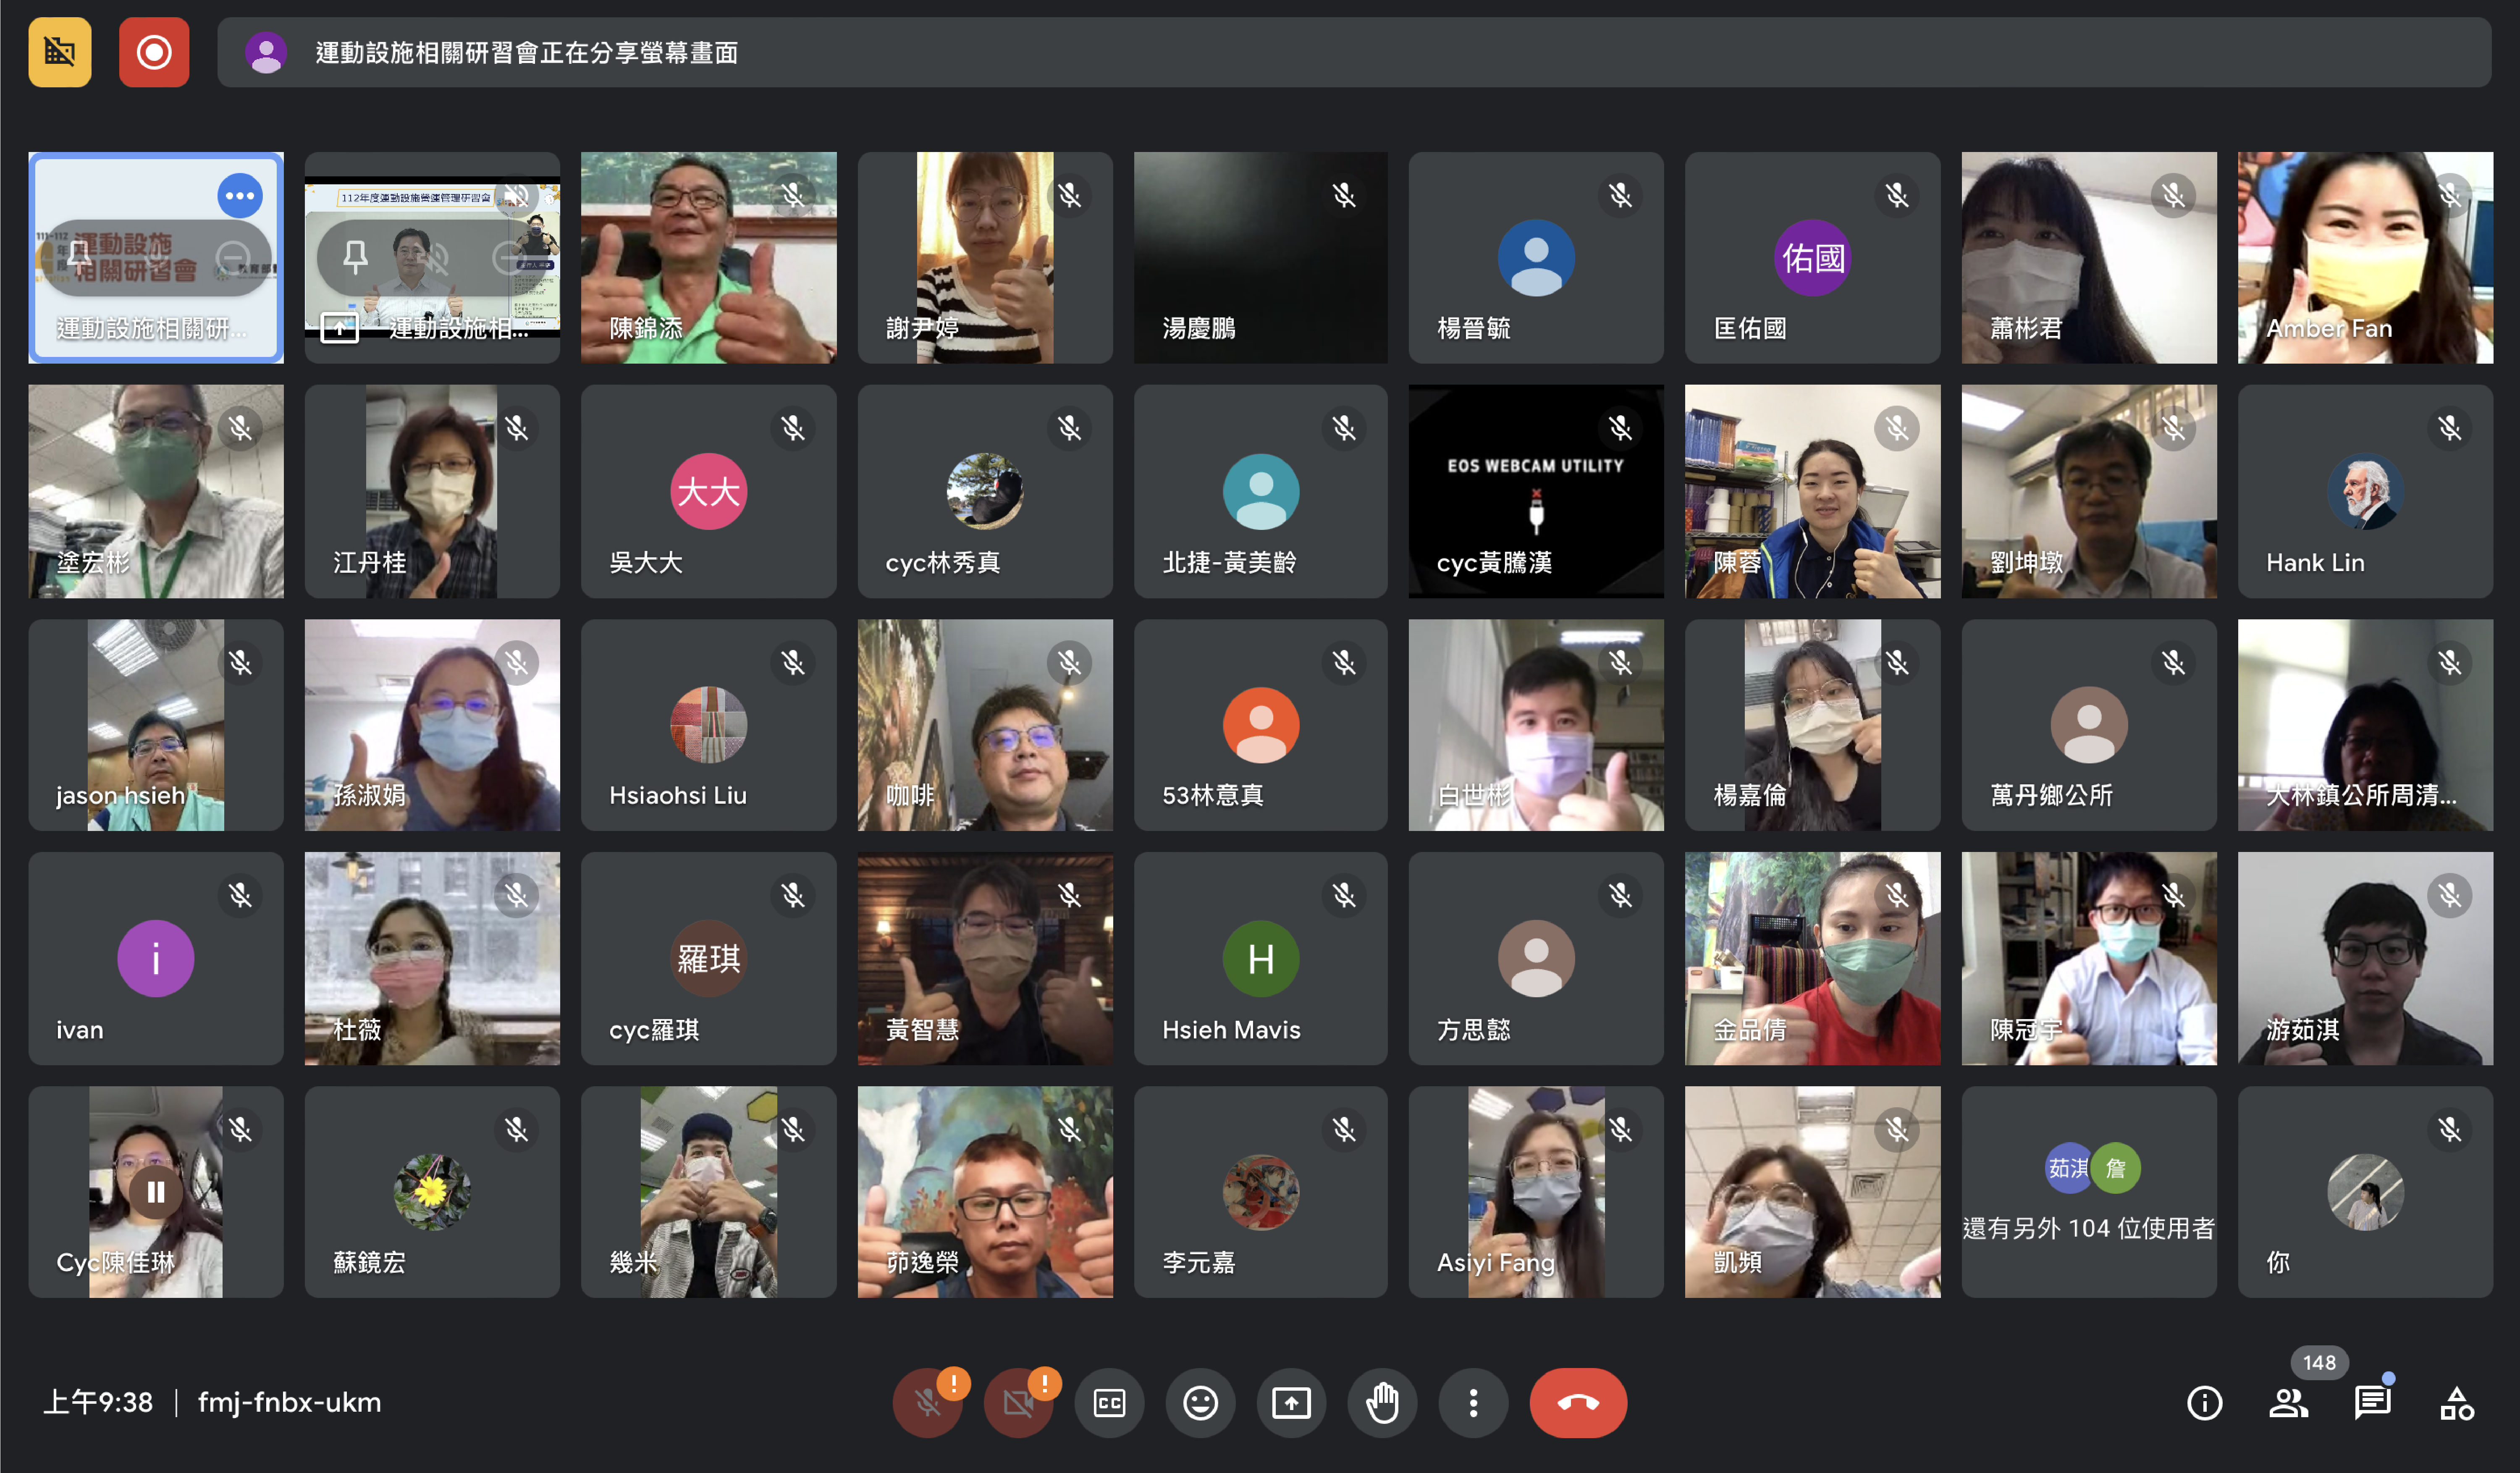Open the 還有另外 104 位使用者 tile
Screen dimensions: 2520x1473
click(2089, 1192)
